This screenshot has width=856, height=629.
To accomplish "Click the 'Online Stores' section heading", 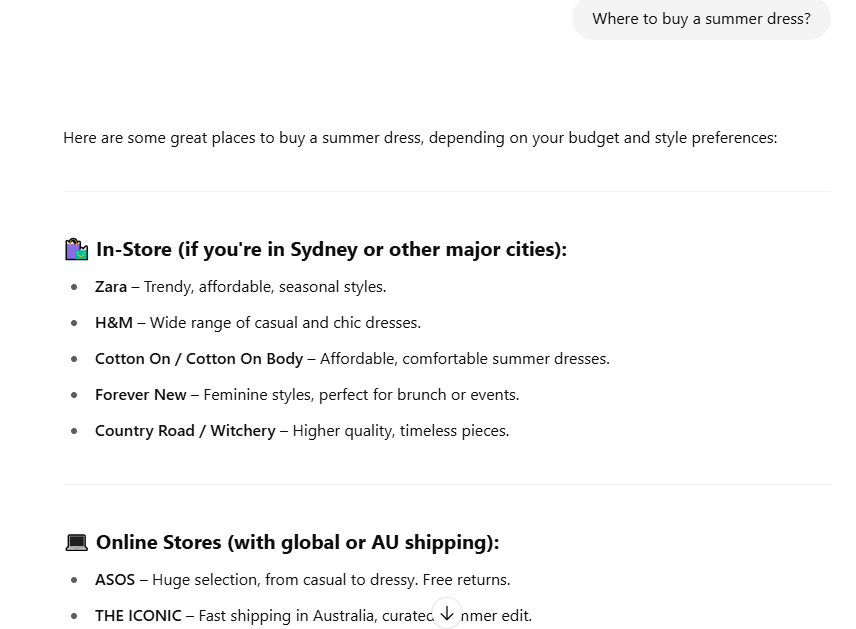I will click(x=298, y=543).
